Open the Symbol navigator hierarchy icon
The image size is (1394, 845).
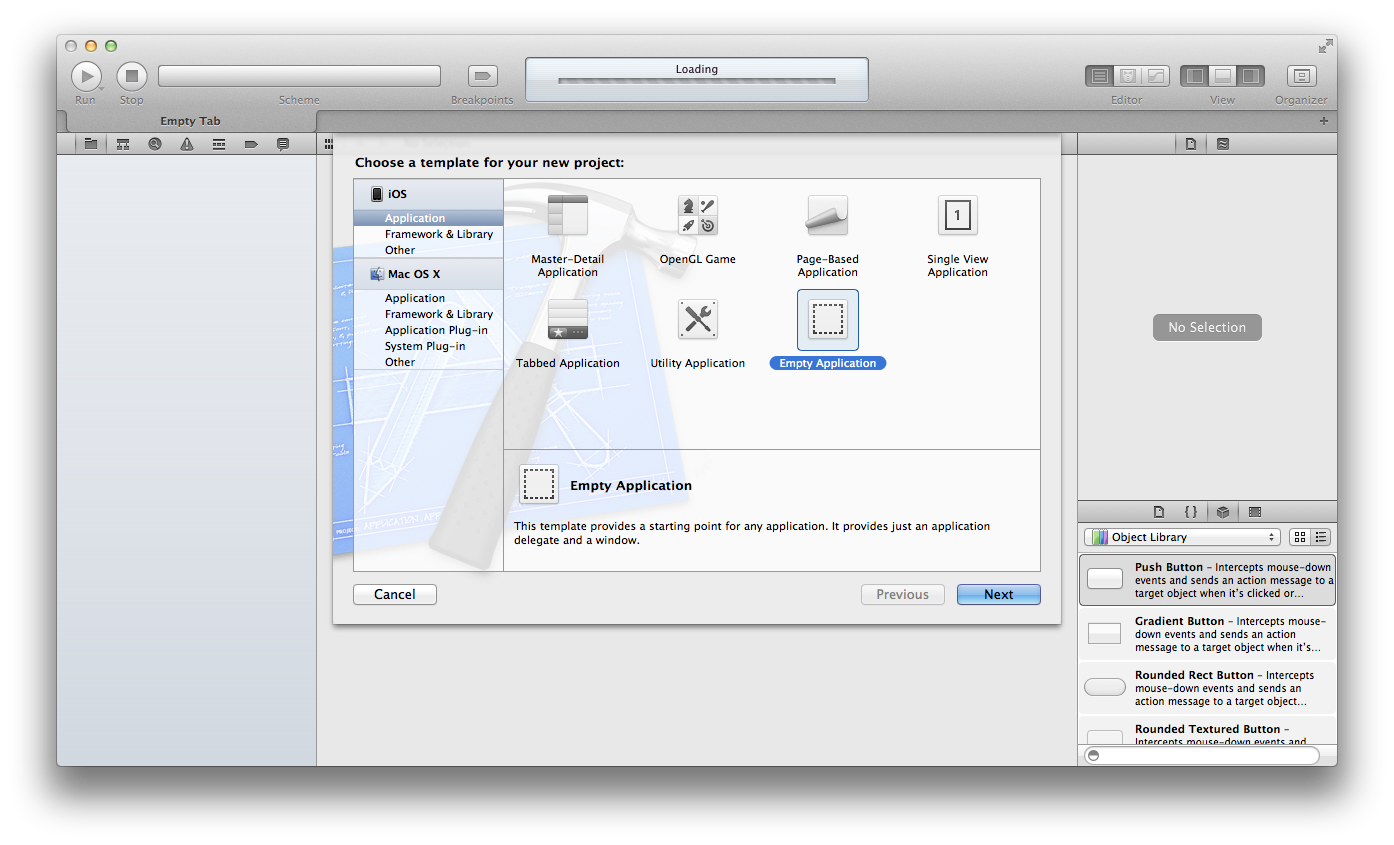(123, 144)
